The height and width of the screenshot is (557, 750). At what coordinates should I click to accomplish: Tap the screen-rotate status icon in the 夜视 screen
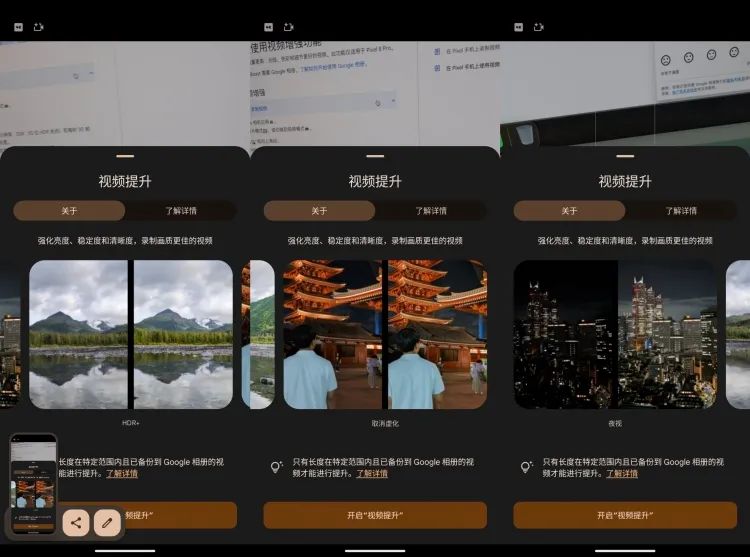tap(539, 27)
